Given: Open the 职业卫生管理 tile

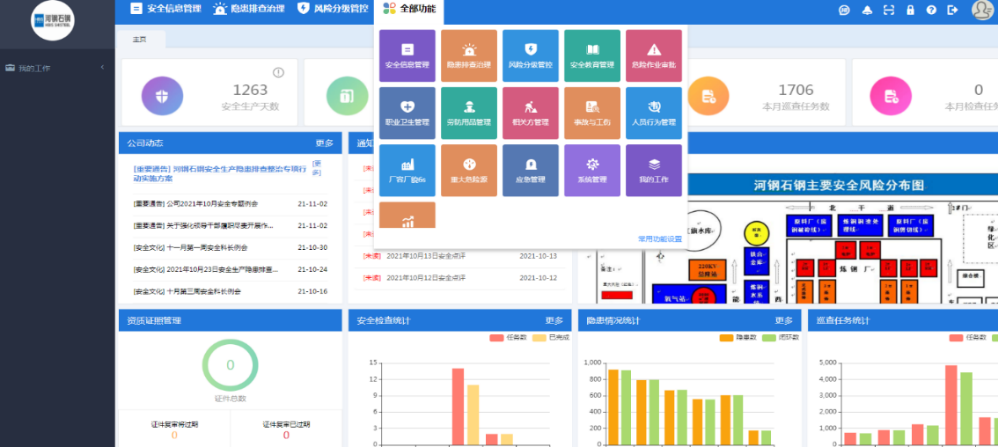Looking at the screenshot, I should pos(407,113).
